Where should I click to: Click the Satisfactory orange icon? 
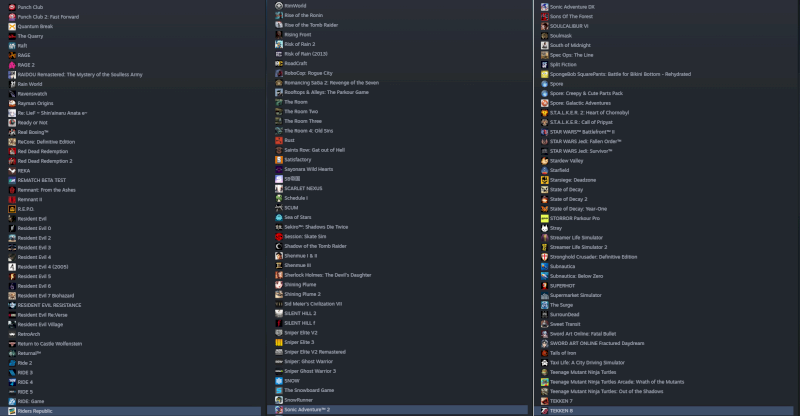coord(279,159)
